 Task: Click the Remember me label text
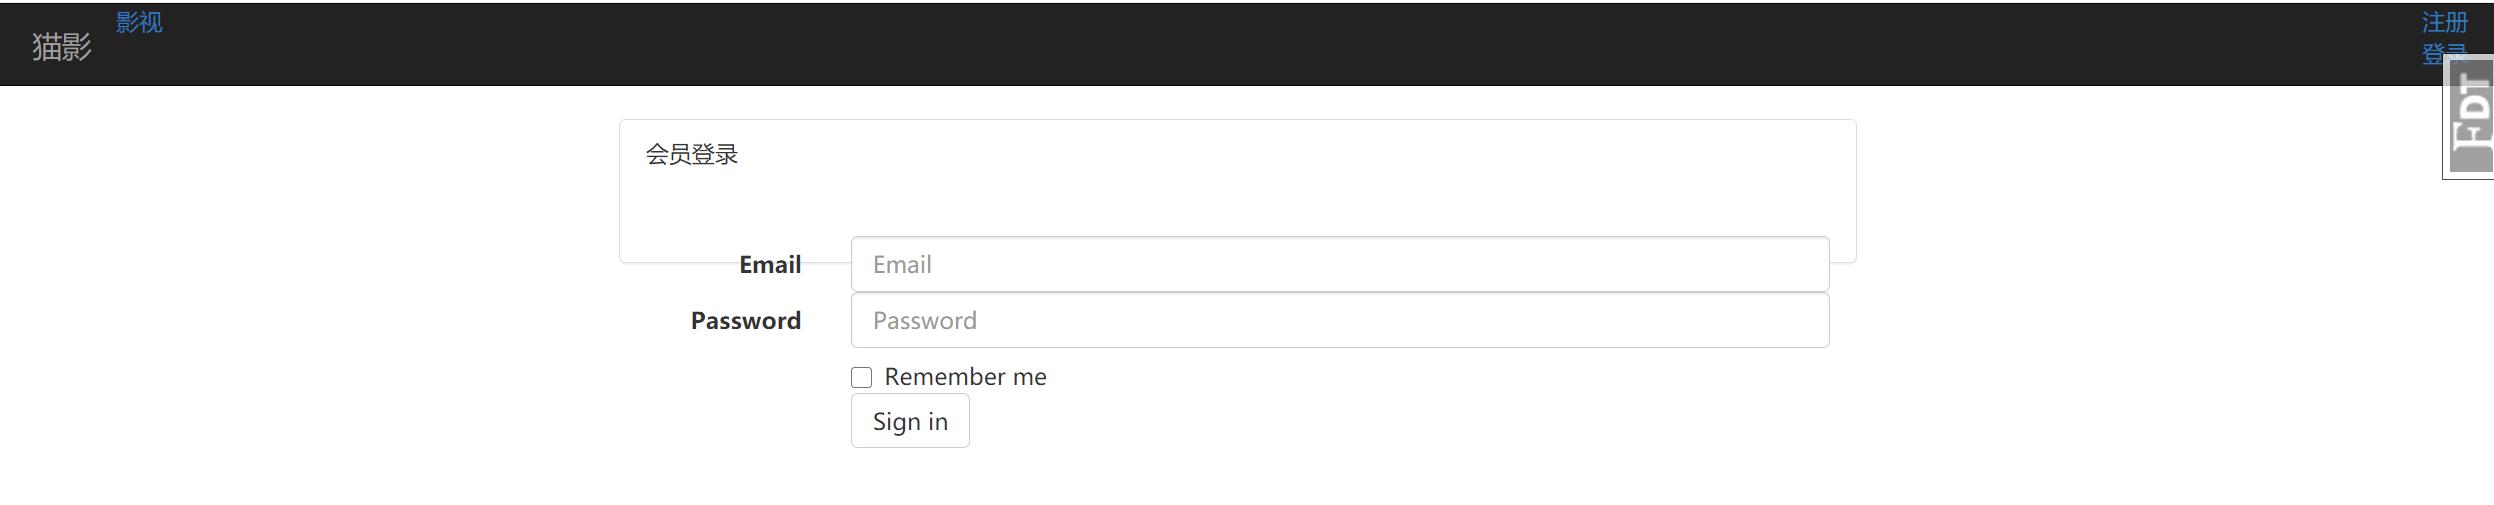(965, 377)
